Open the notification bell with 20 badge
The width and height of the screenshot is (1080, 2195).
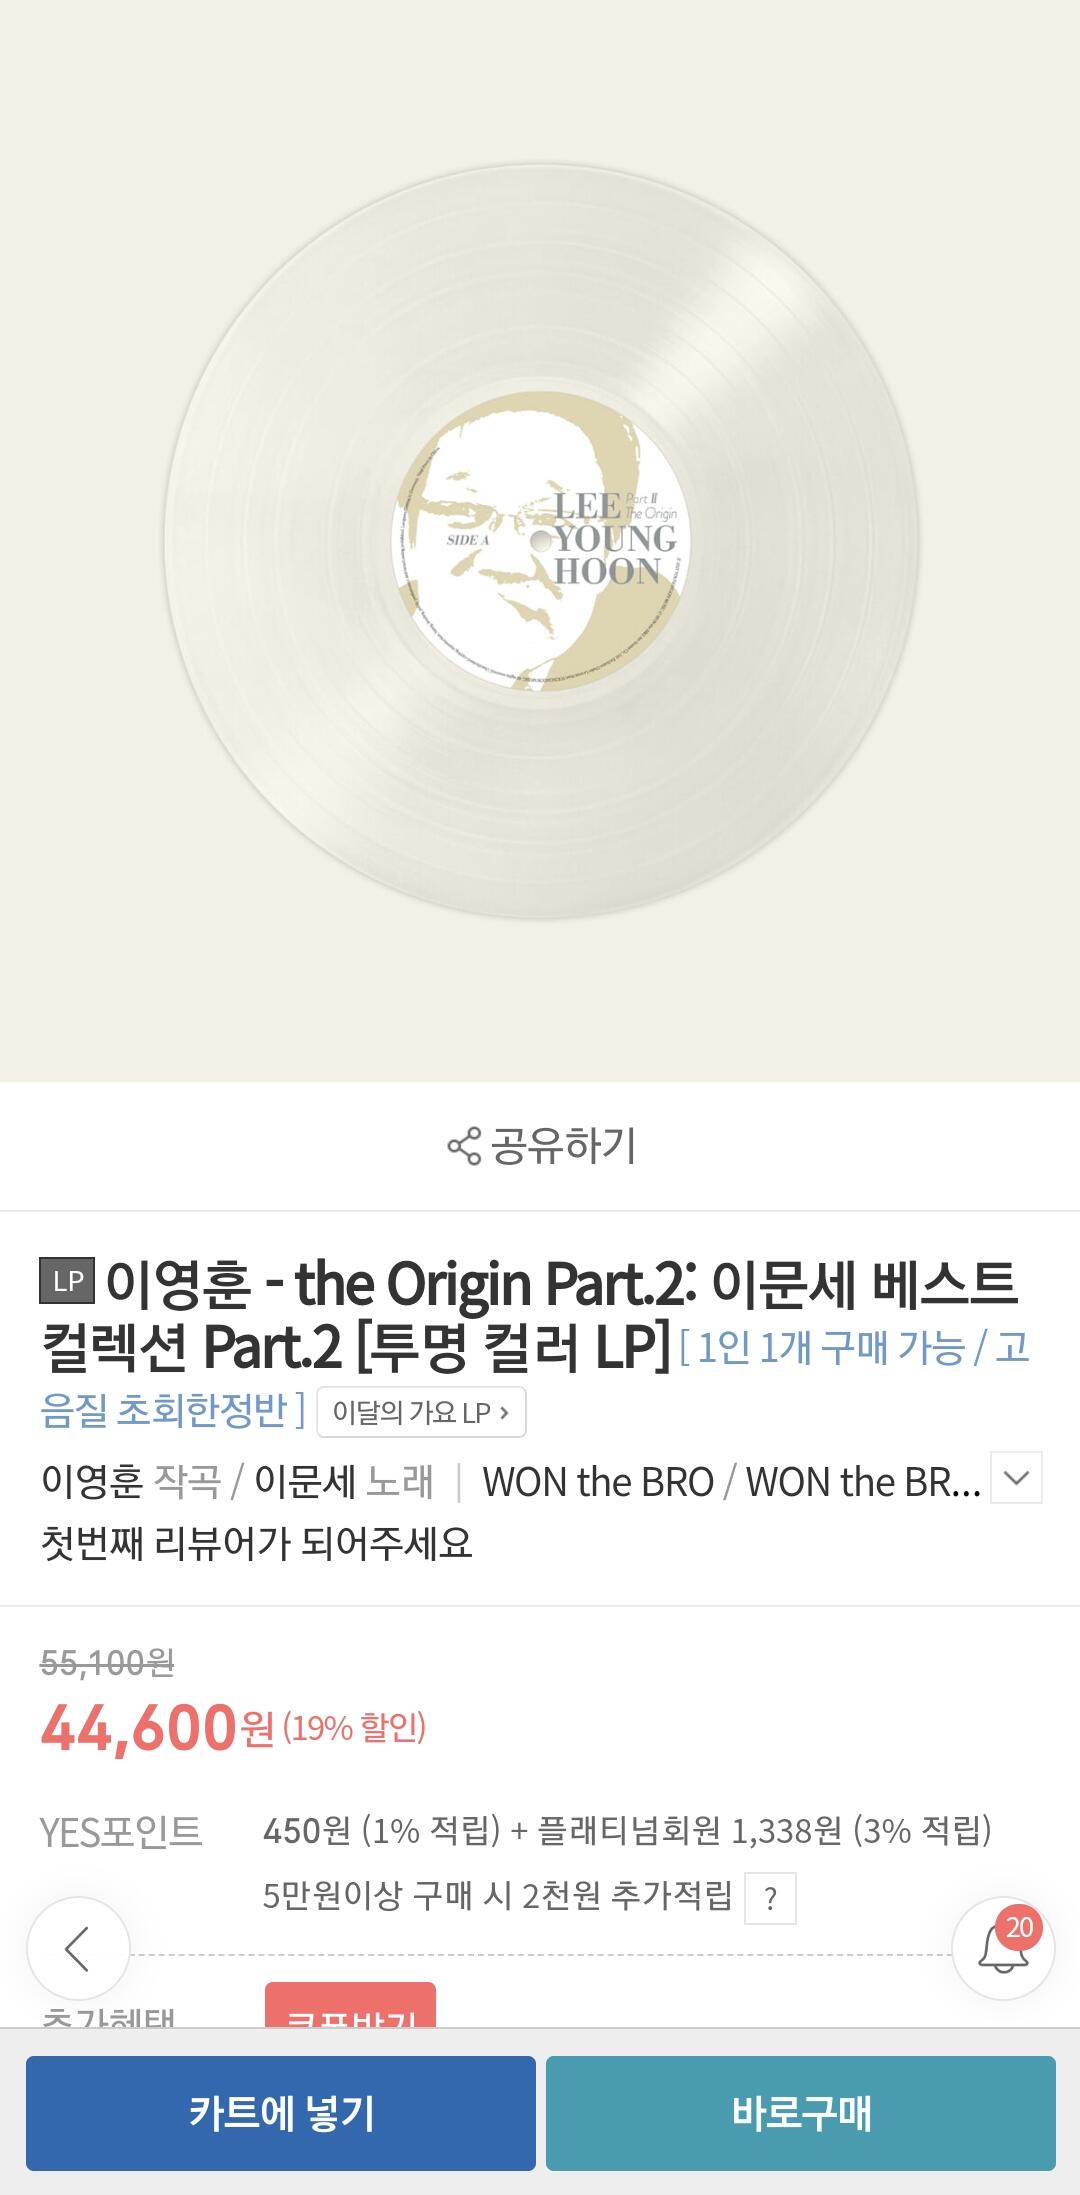pos(1003,1949)
